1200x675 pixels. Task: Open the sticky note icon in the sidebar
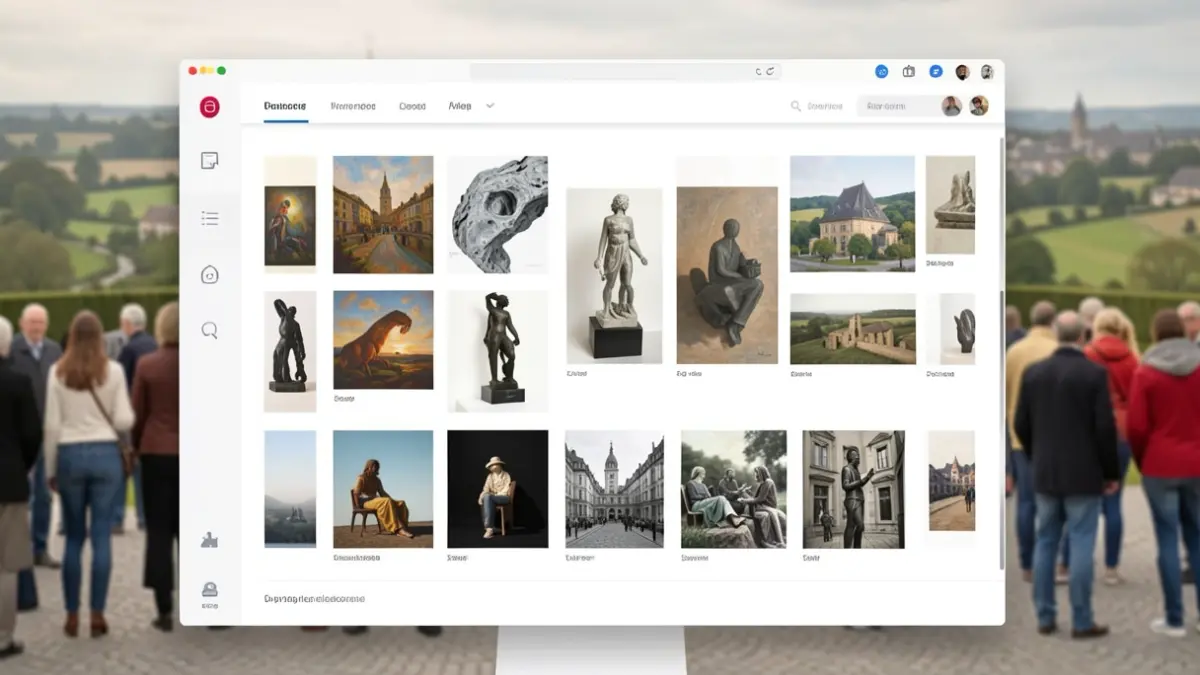click(x=209, y=160)
